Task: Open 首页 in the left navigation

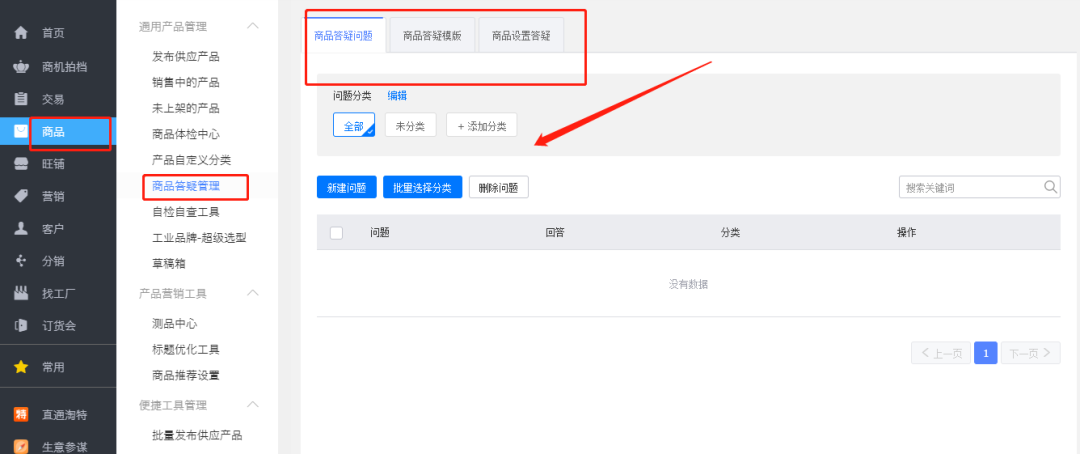Action: pyautogui.click(x=53, y=33)
